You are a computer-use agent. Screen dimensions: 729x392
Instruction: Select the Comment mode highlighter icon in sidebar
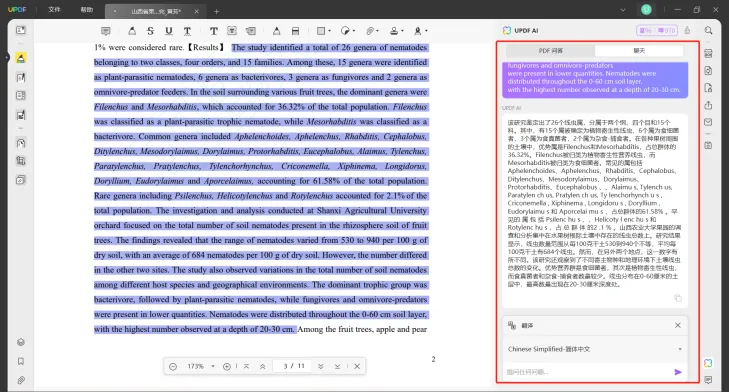20,58
